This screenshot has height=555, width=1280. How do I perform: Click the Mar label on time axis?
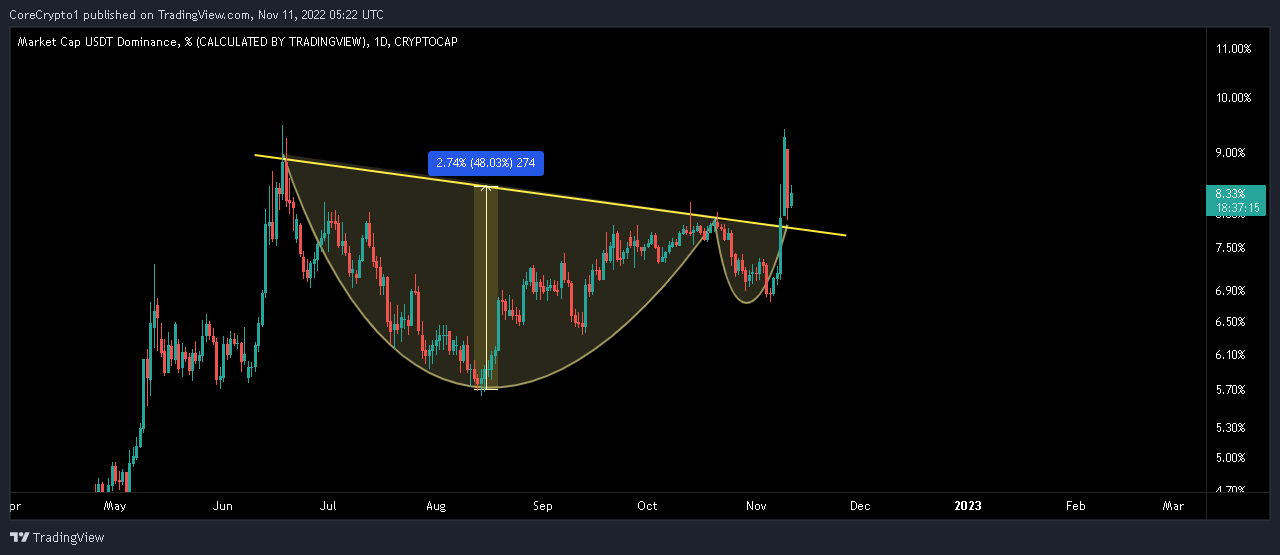1173,506
